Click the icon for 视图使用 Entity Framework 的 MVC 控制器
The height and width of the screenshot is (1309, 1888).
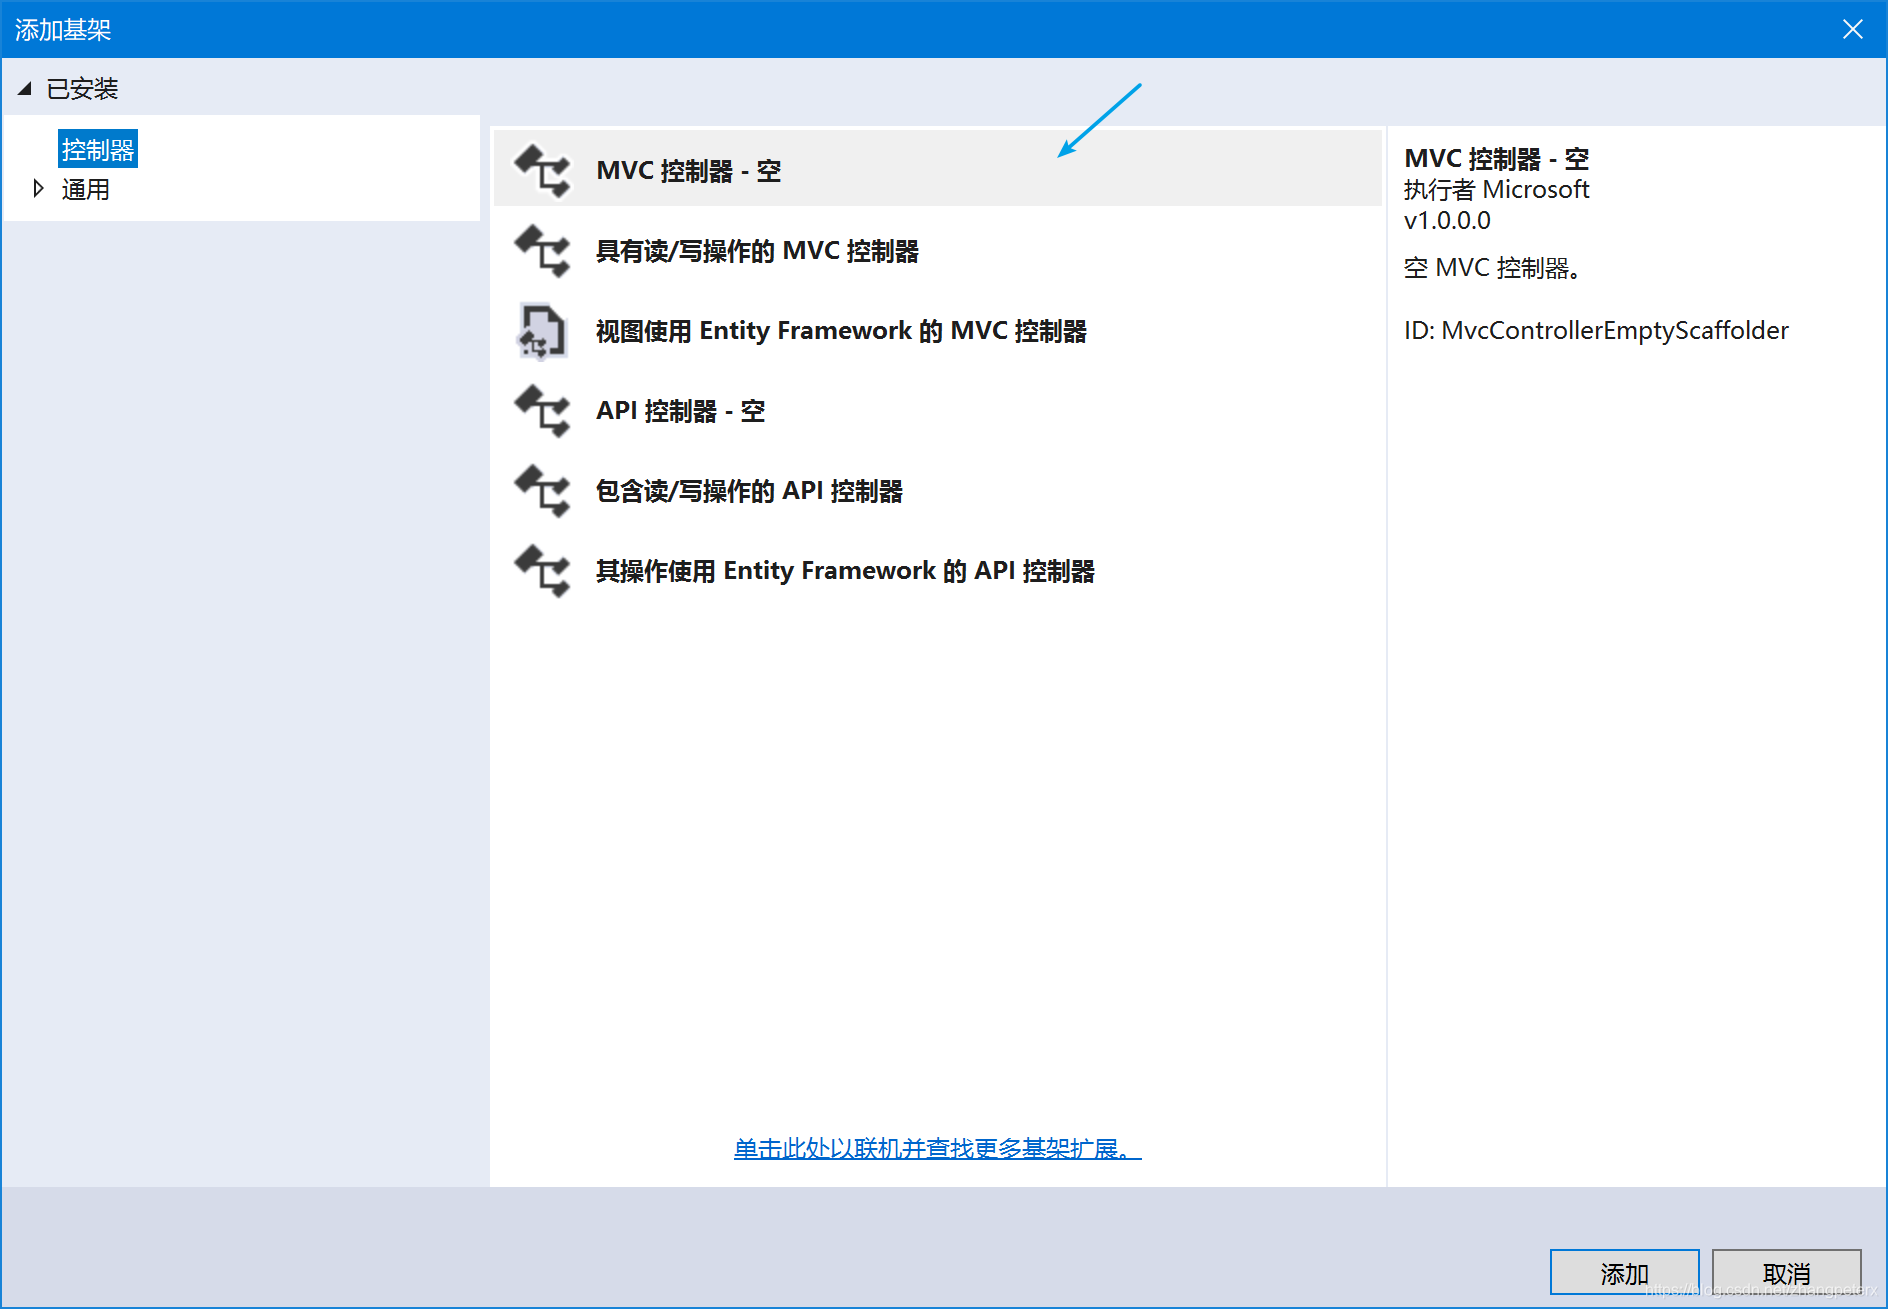(542, 331)
